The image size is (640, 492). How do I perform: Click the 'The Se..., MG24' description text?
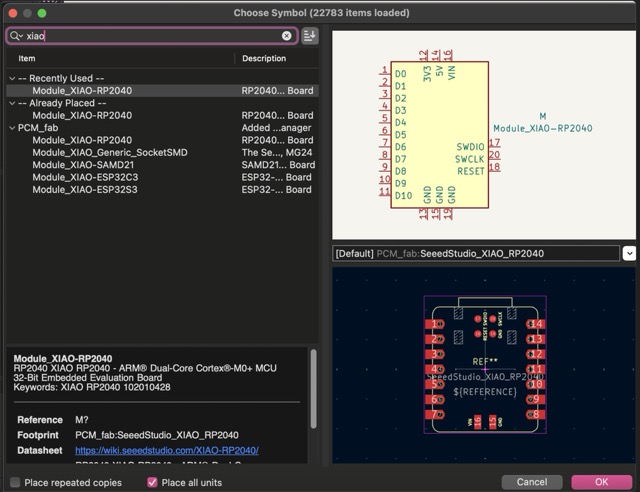coord(277,153)
